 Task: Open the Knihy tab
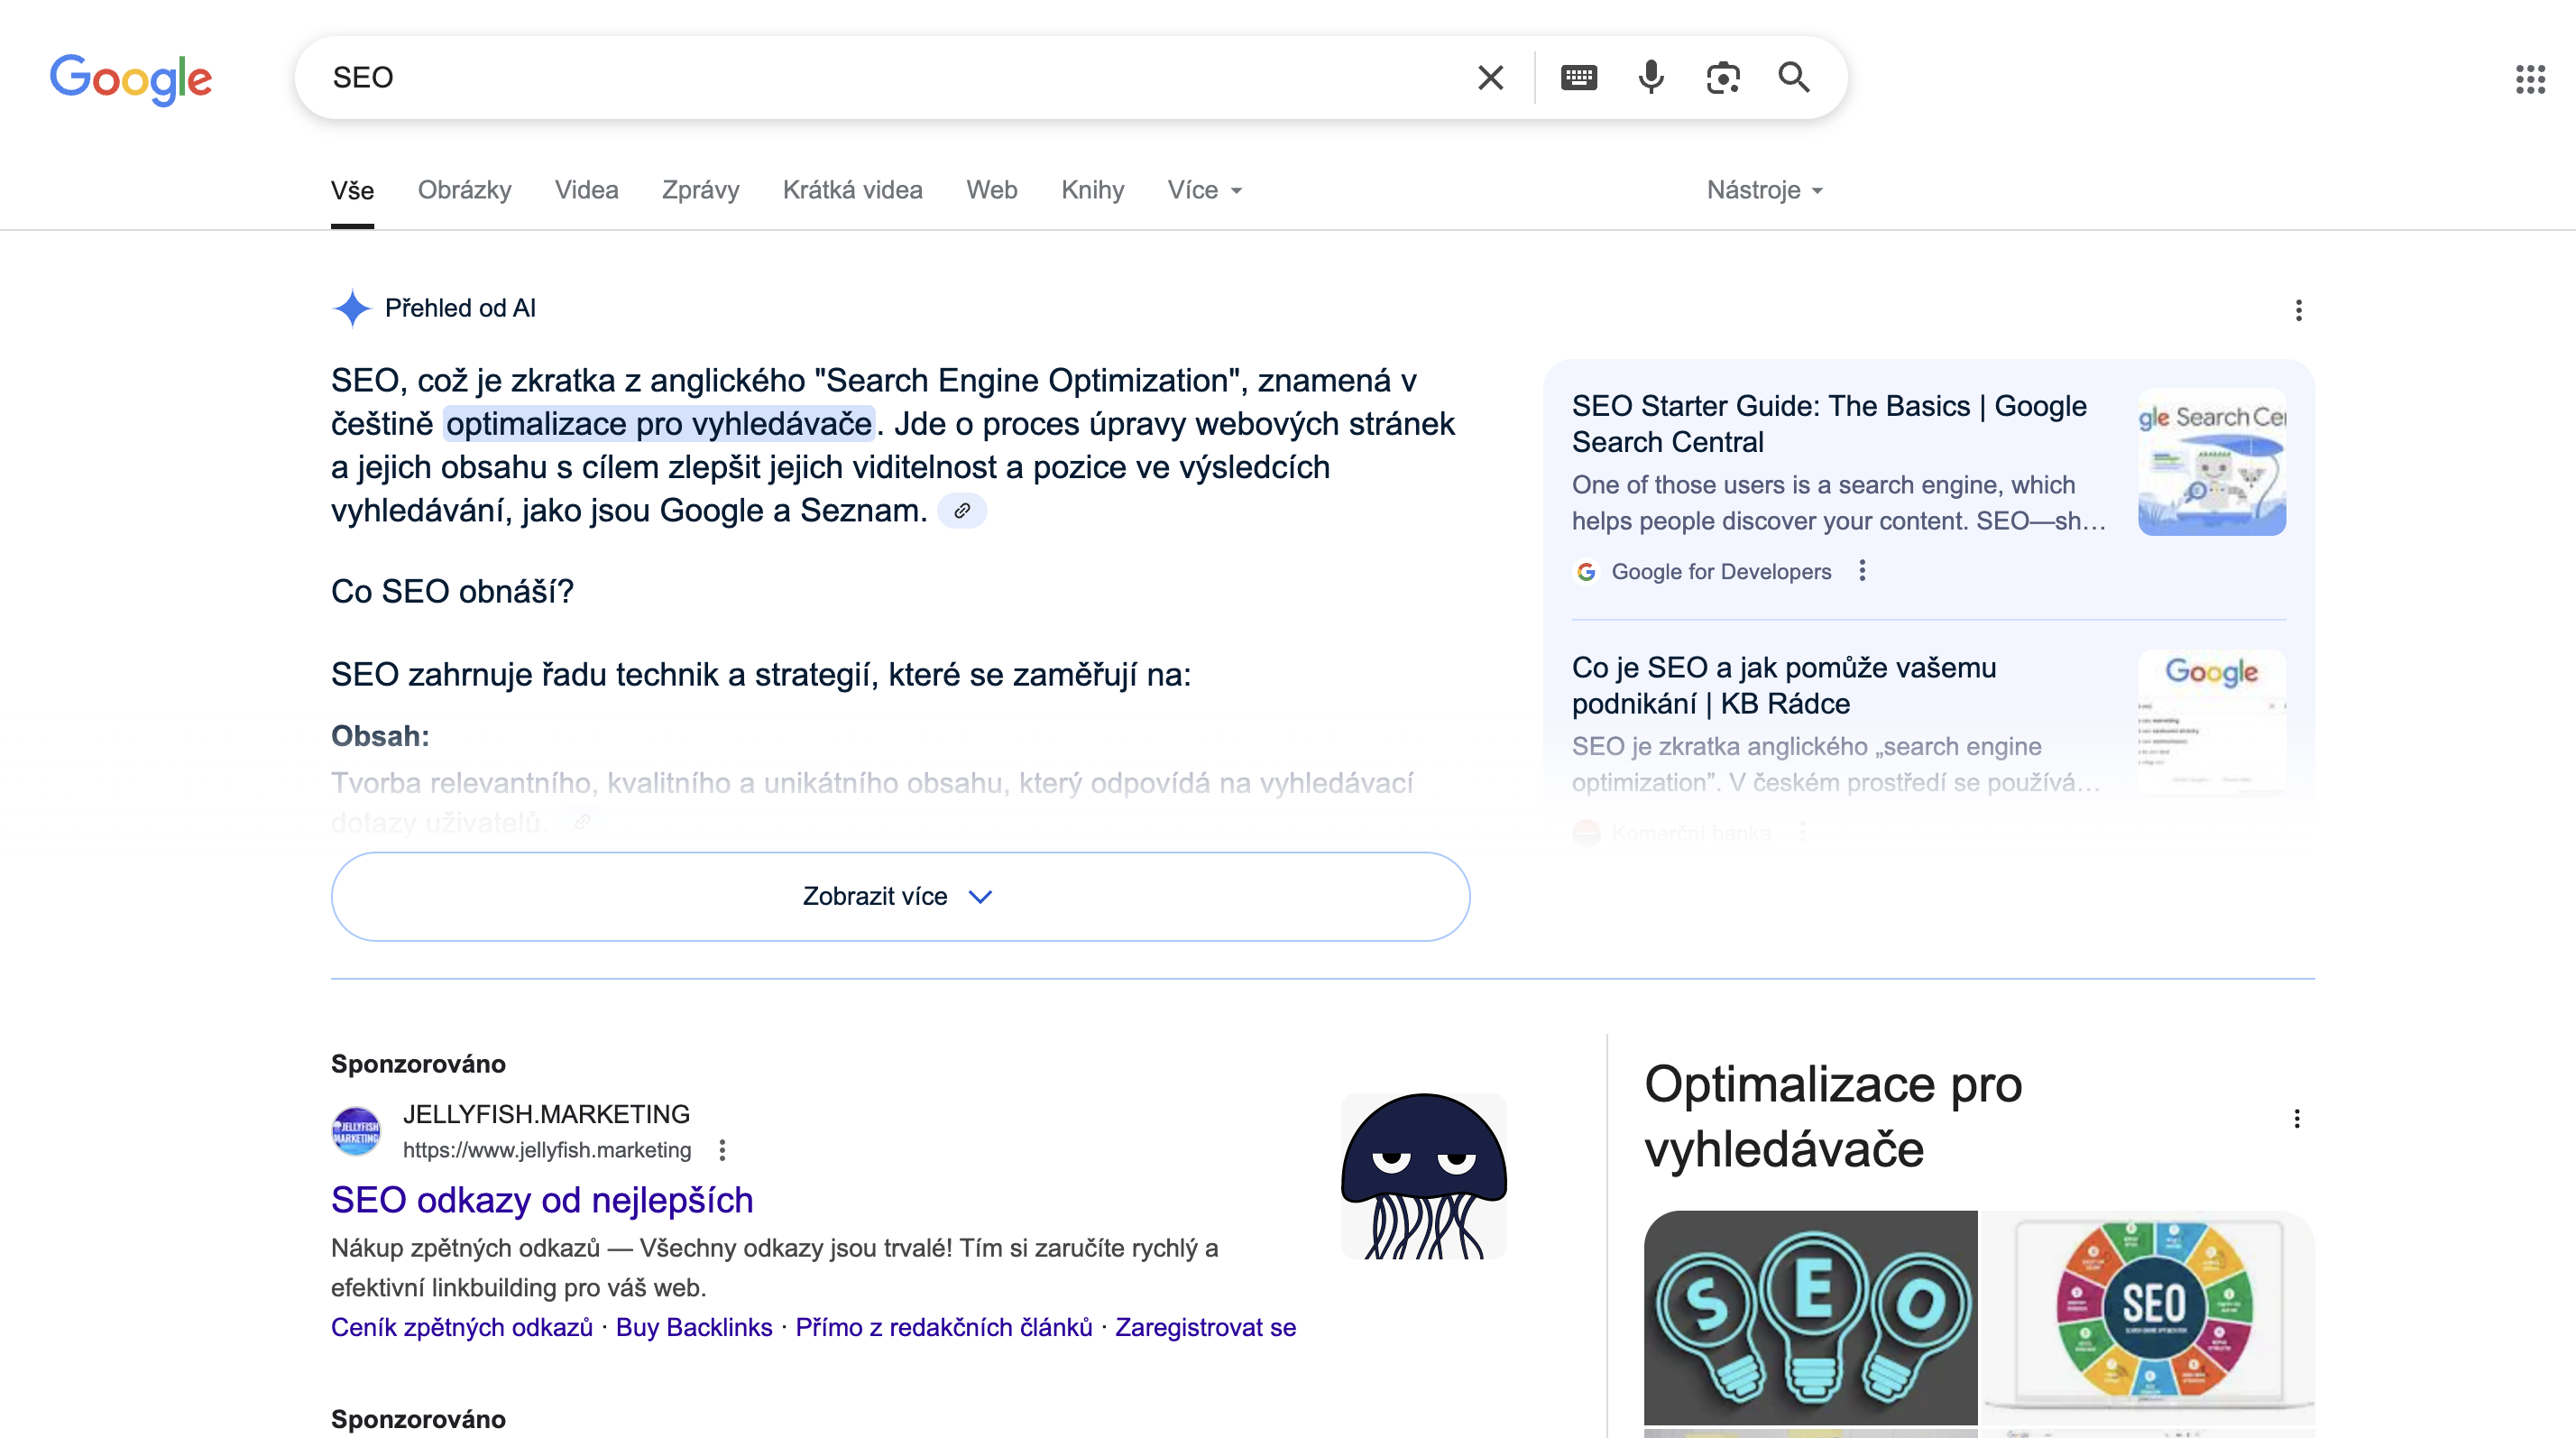coord(1092,190)
